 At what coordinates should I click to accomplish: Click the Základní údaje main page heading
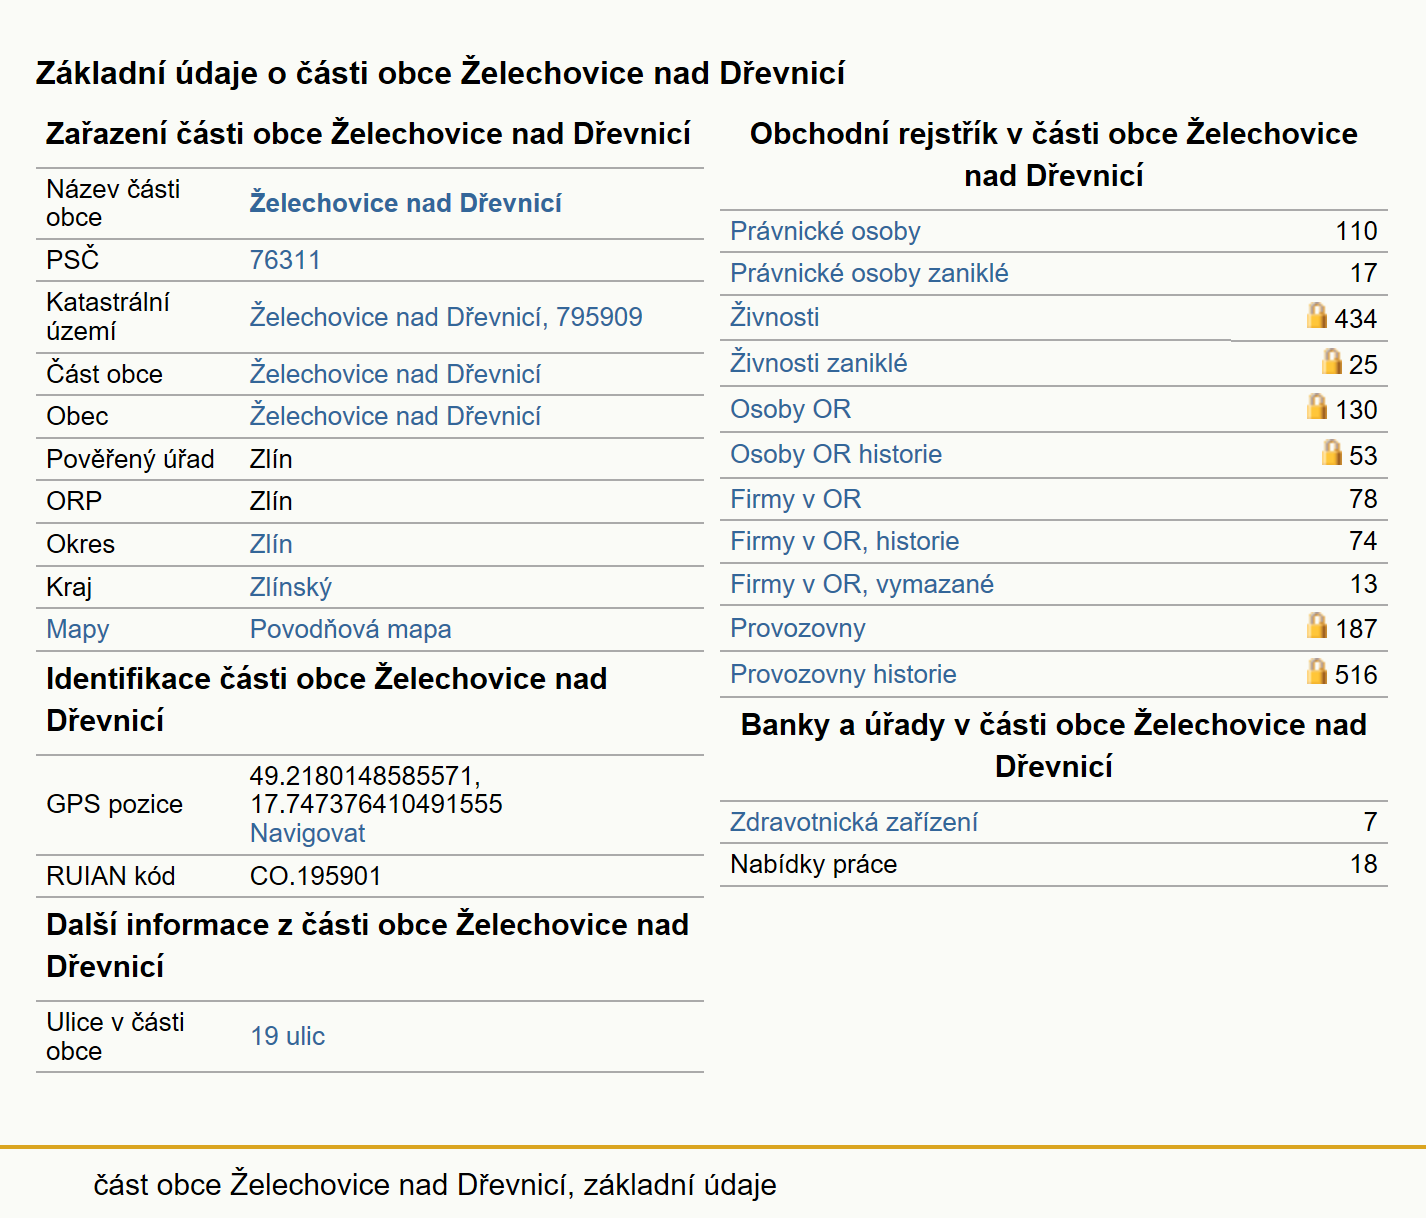pos(440,73)
